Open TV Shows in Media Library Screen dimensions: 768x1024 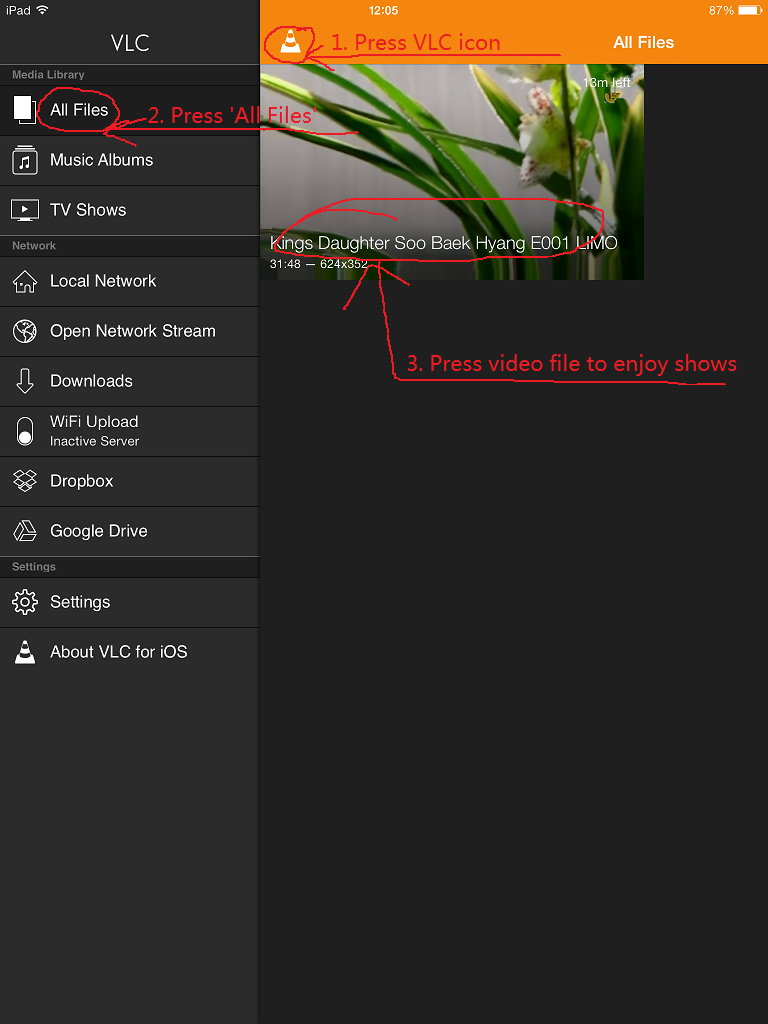click(129, 210)
